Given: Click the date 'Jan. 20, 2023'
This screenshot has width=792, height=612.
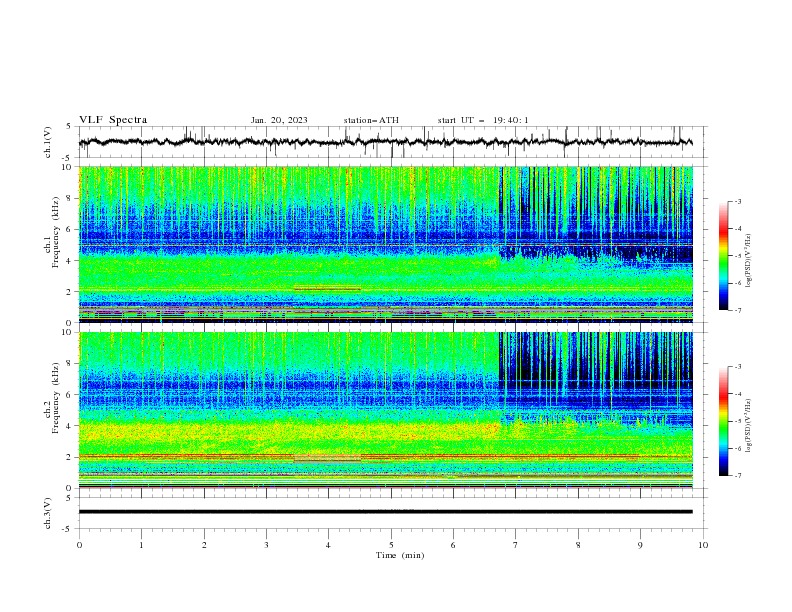Looking at the screenshot, I should (279, 120).
